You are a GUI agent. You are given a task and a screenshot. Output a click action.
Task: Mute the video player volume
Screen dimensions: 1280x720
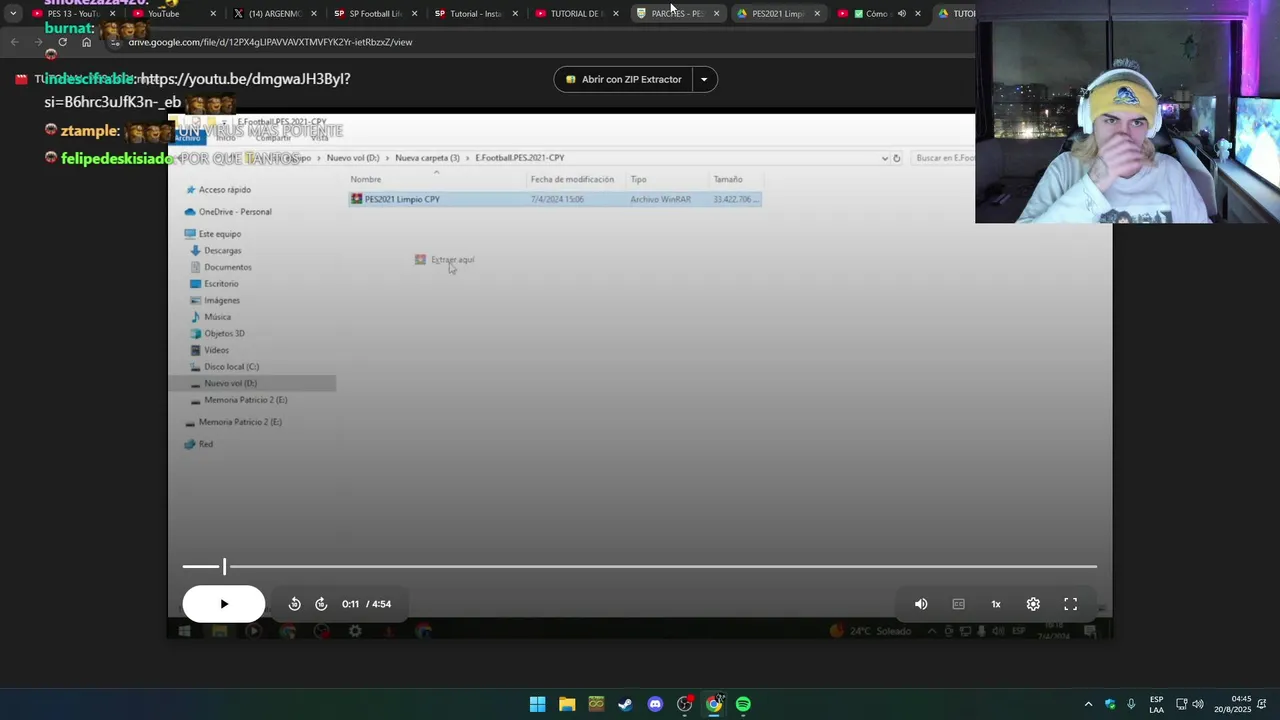click(x=921, y=604)
